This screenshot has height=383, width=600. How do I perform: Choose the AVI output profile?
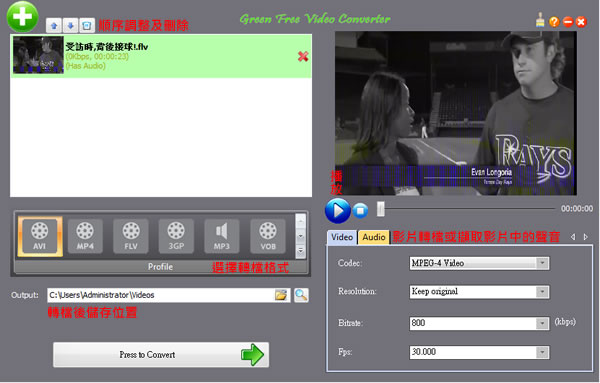click(40, 236)
